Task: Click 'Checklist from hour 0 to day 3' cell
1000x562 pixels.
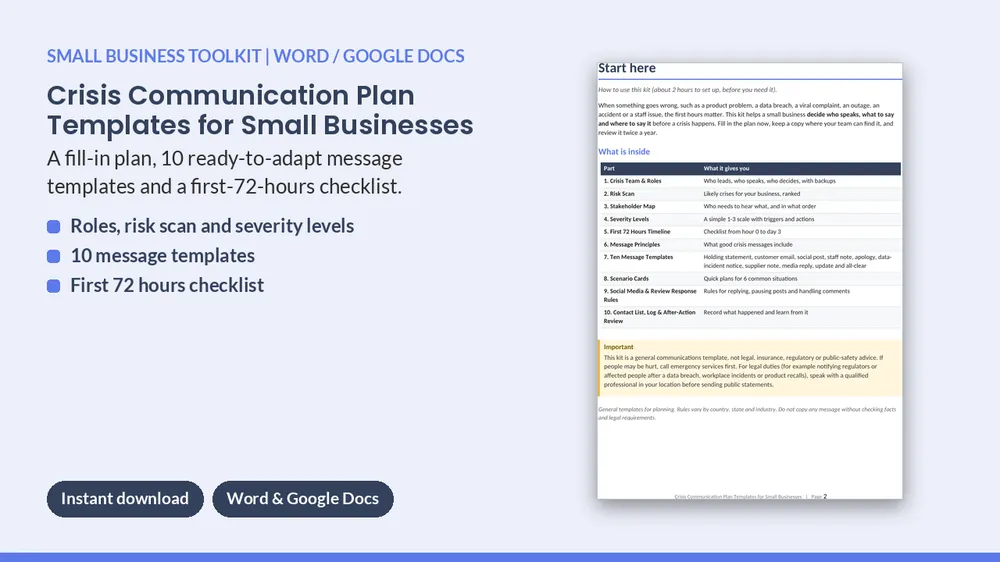Action: pyautogui.click(x=742, y=232)
